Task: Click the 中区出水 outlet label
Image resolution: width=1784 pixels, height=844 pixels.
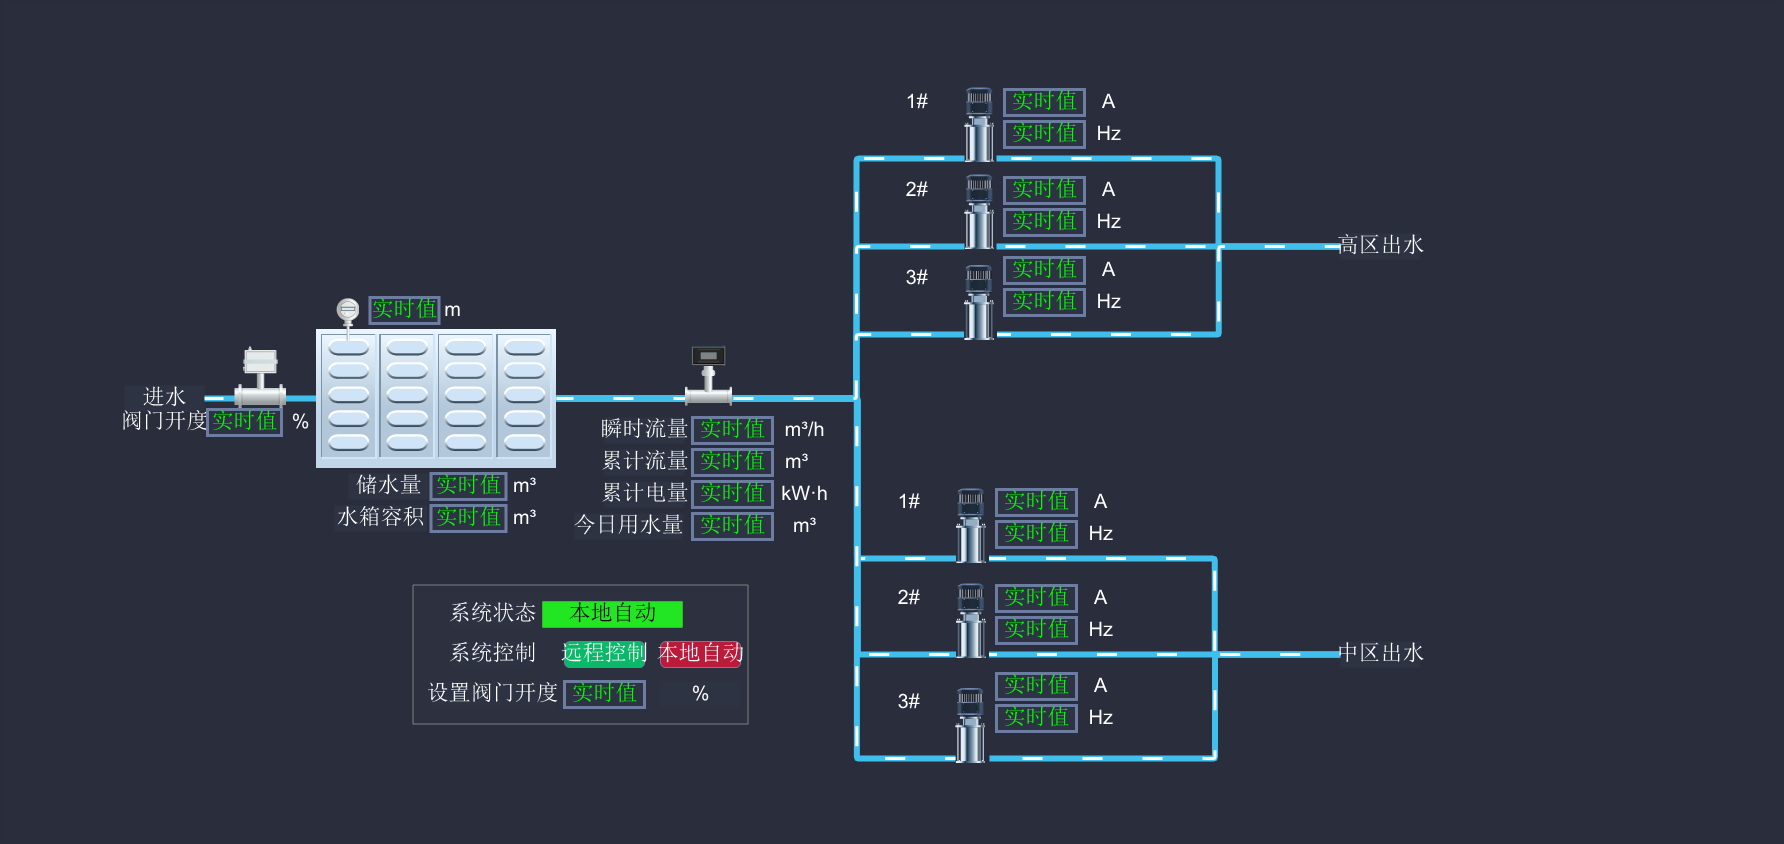Action: 1380,653
